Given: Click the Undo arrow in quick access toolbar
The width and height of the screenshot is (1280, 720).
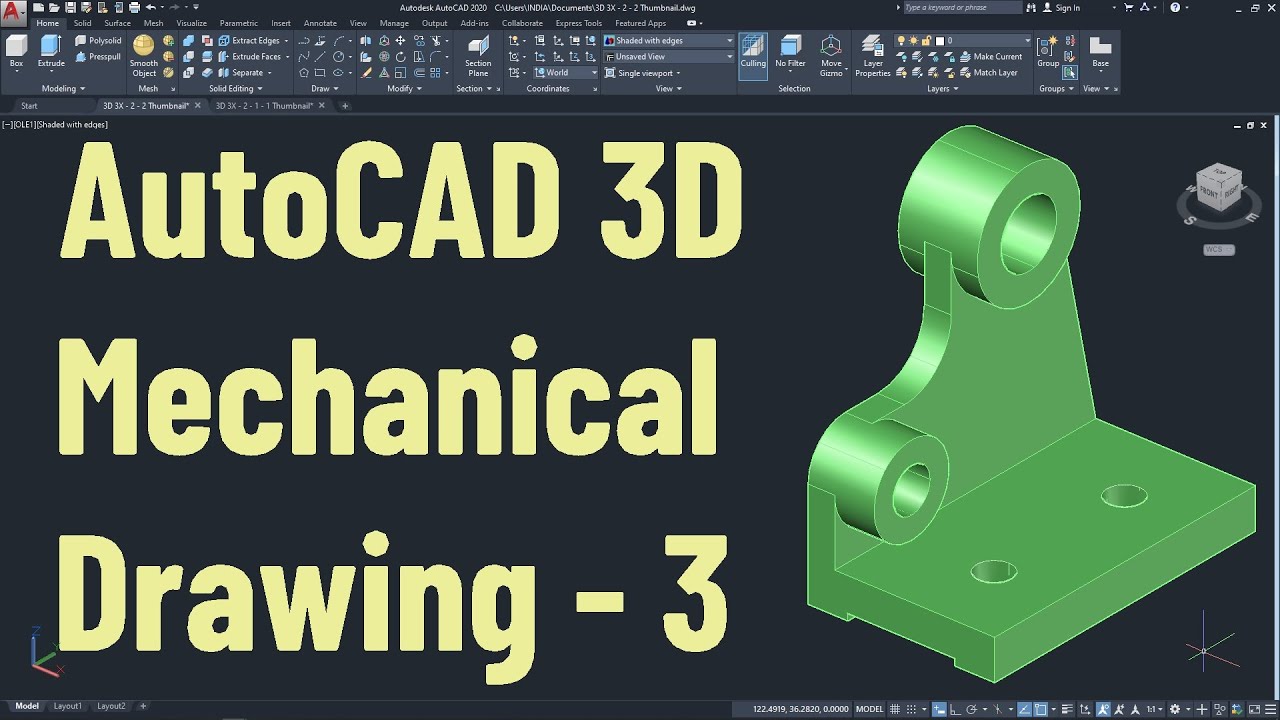Looking at the screenshot, I should [x=151, y=7].
